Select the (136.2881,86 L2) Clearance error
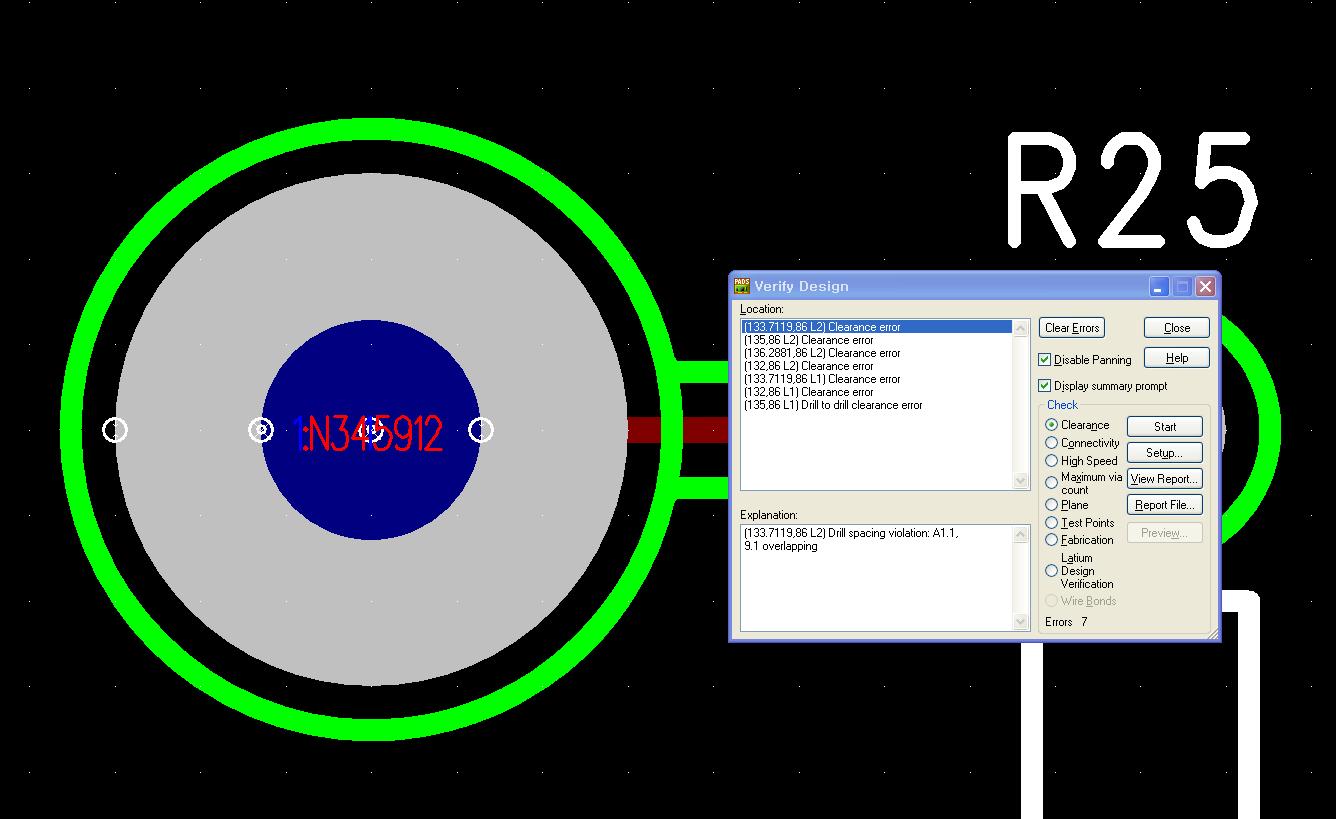The height and width of the screenshot is (819, 1336). coord(821,353)
